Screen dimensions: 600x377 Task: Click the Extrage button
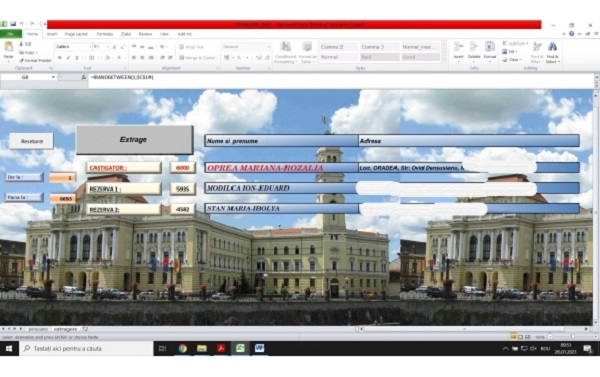[x=134, y=140]
